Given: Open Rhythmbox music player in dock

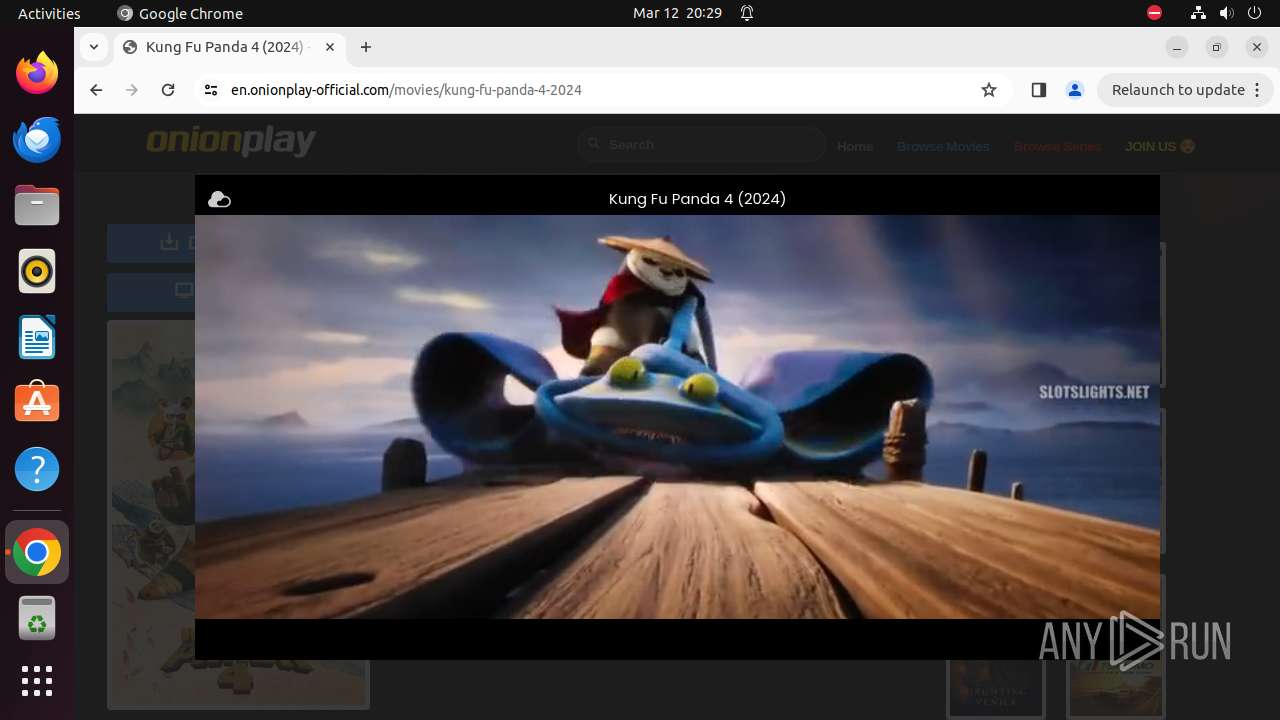Looking at the screenshot, I should pyautogui.click(x=37, y=271).
